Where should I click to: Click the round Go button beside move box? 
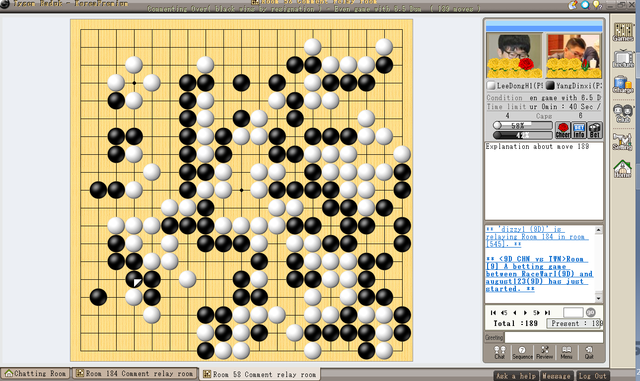(x=591, y=312)
